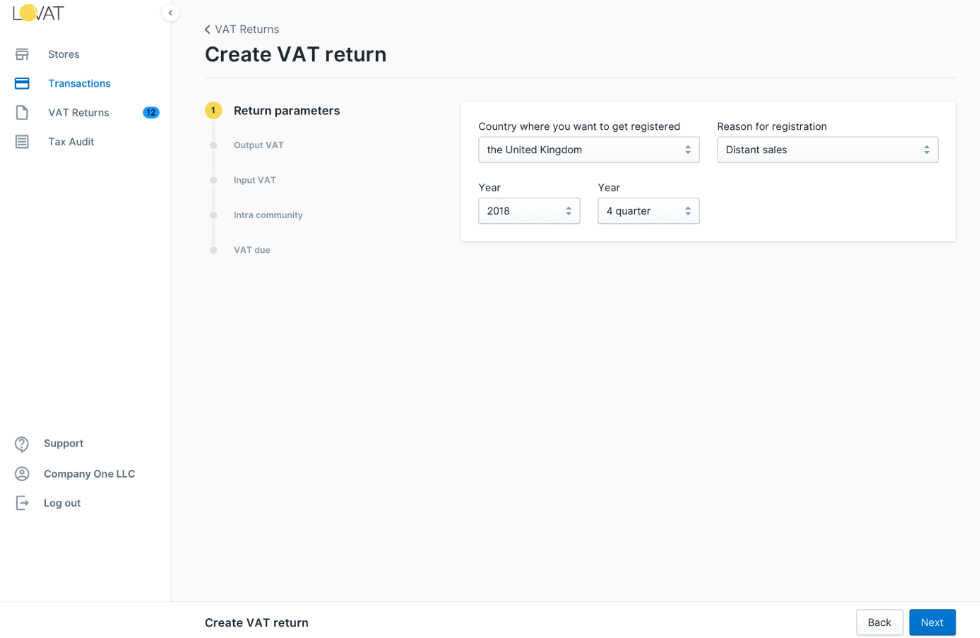
Task: Click the Transactions card icon
Action: click(x=22, y=83)
